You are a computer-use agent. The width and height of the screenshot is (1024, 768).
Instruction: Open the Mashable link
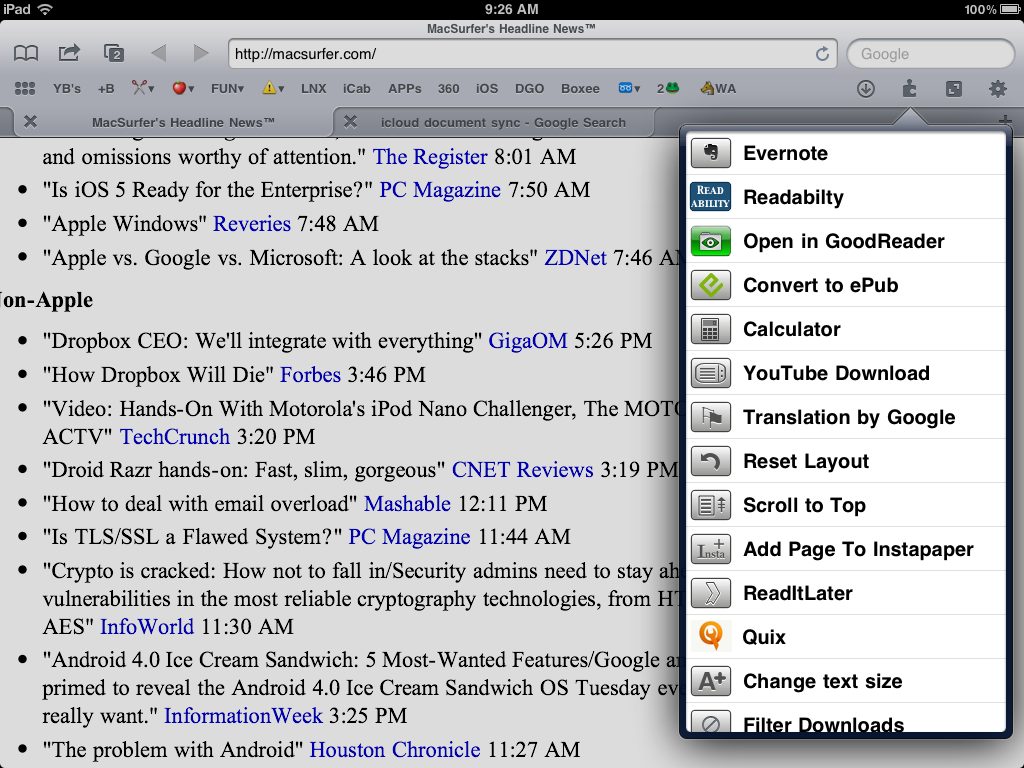pyautogui.click(x=408, y=504)
